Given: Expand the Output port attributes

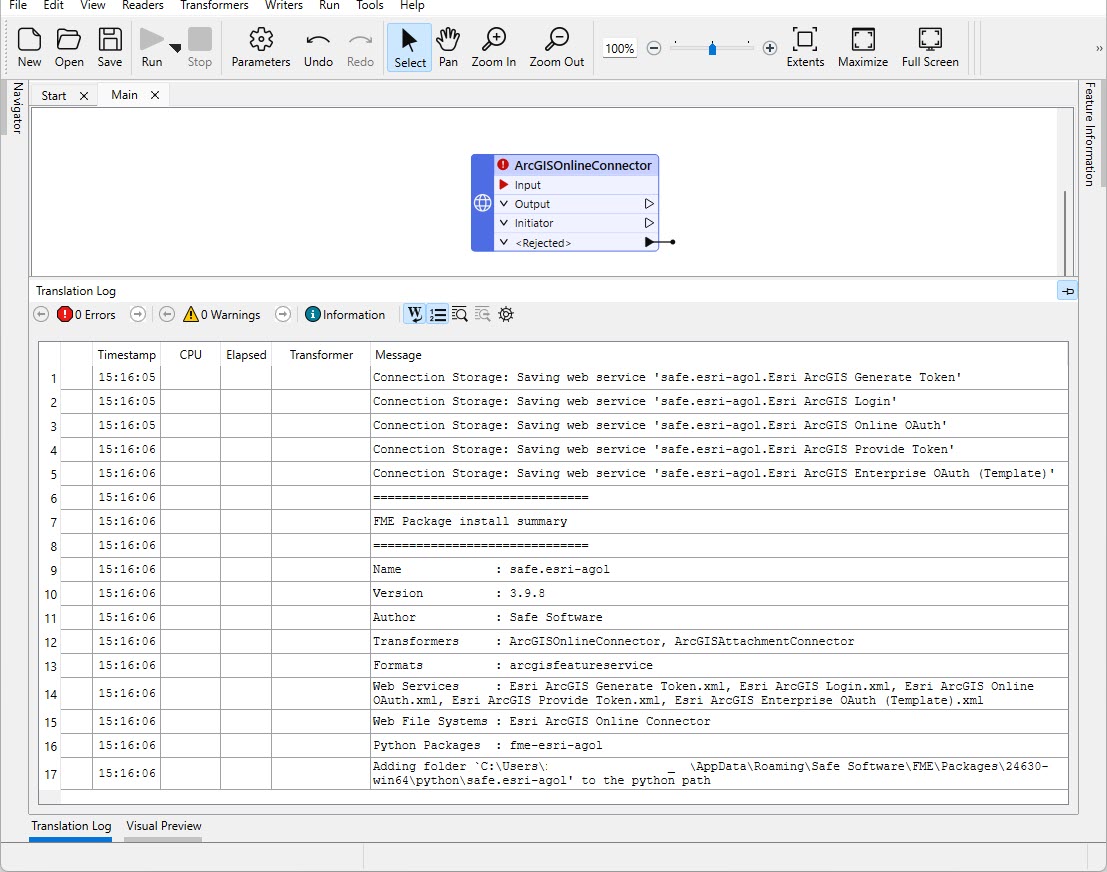Looking at the screenshot, I should pos(504,203).
